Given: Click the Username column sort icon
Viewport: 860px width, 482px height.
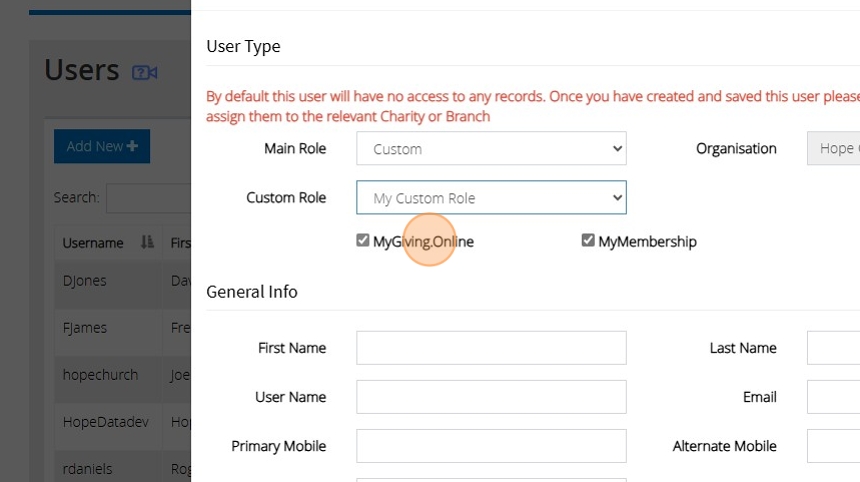Looking at the screenshot, I should pos(147,243).
